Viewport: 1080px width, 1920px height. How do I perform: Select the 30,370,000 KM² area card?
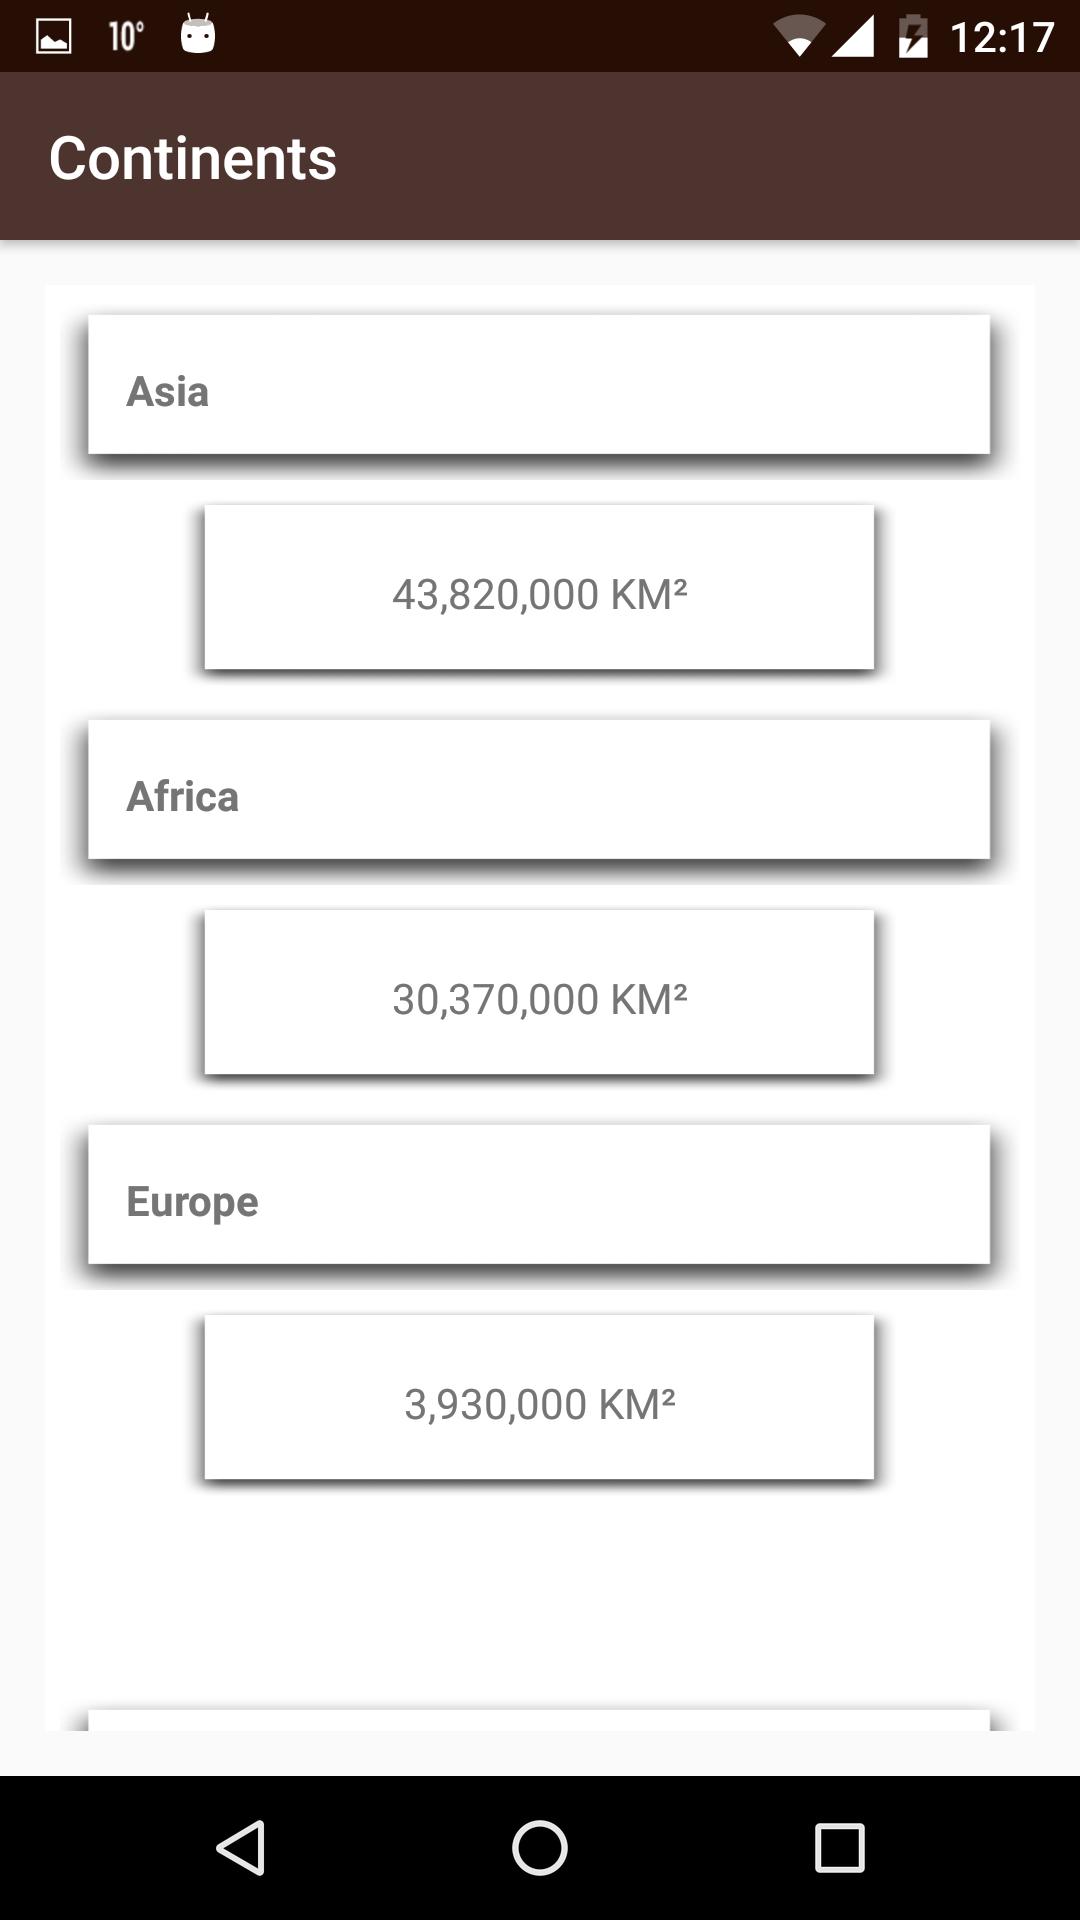point(539,993)
